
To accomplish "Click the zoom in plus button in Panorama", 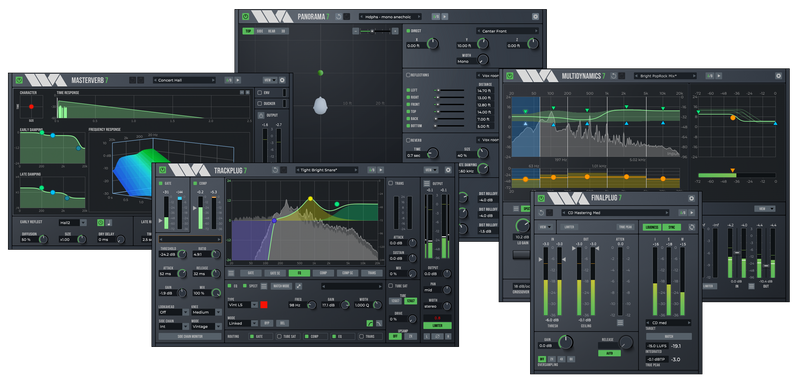I will coord(394,31).
